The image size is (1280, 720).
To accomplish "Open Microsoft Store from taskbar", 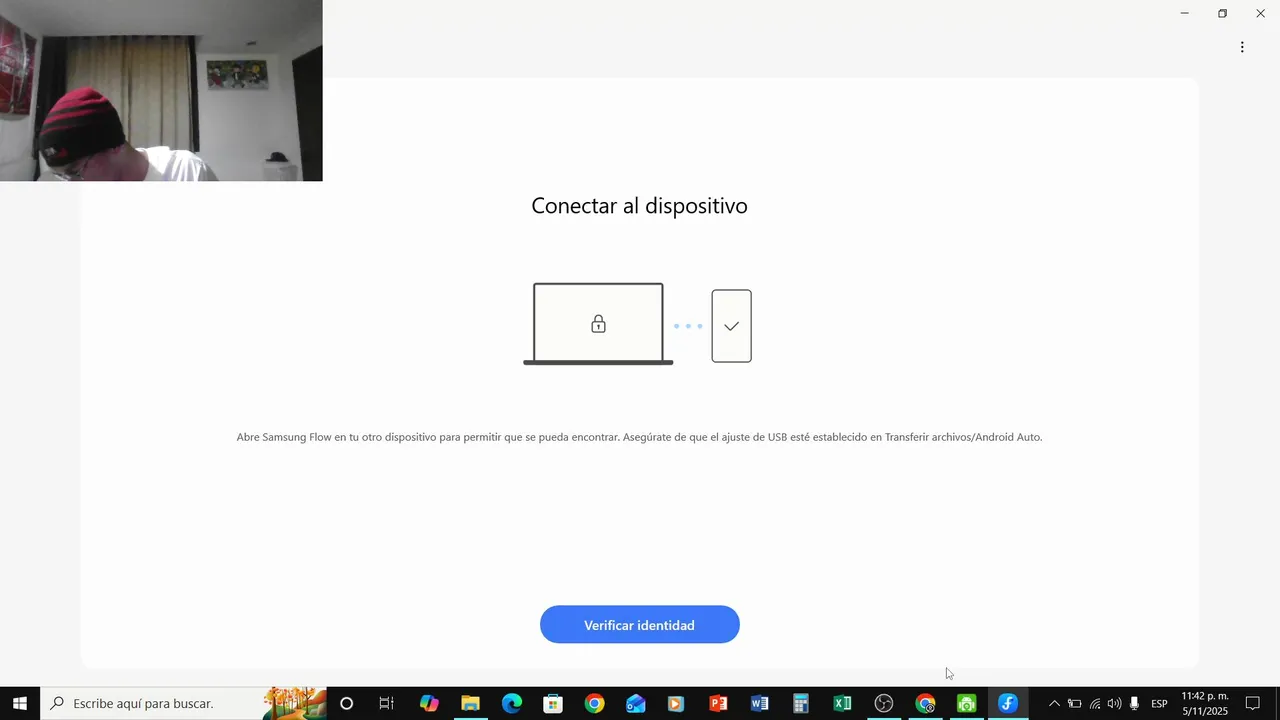I will click(553, 704).
